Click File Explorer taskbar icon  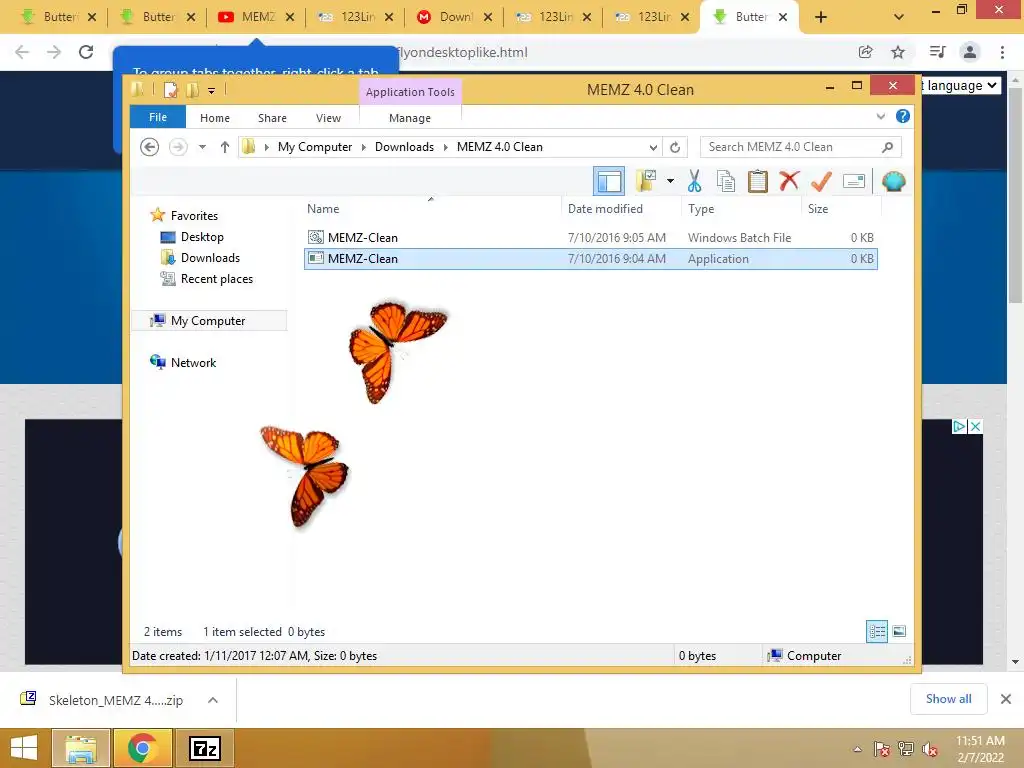tap(80, 748)
